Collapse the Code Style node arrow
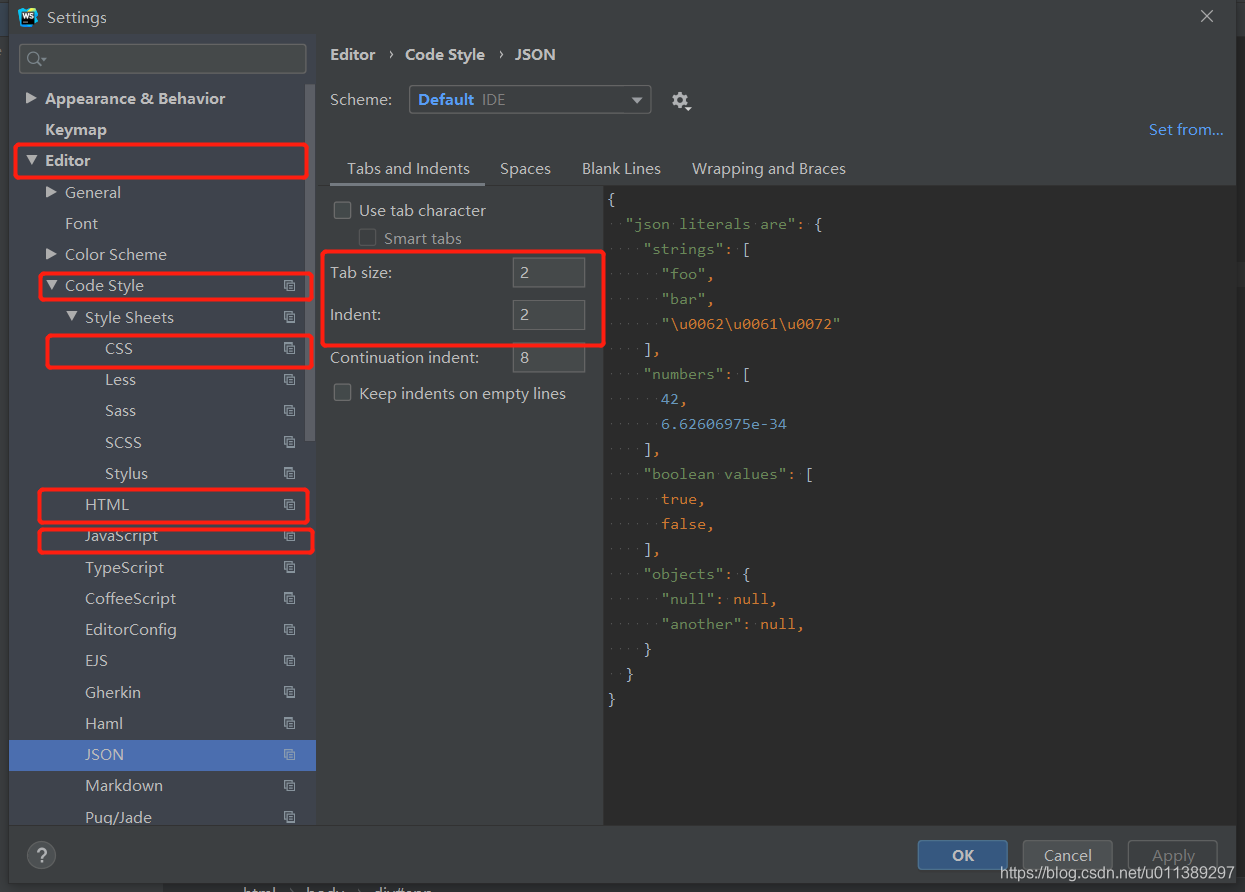Image resolution: width=1245 pixels, height=892 pixels. [x=52, y=286]
